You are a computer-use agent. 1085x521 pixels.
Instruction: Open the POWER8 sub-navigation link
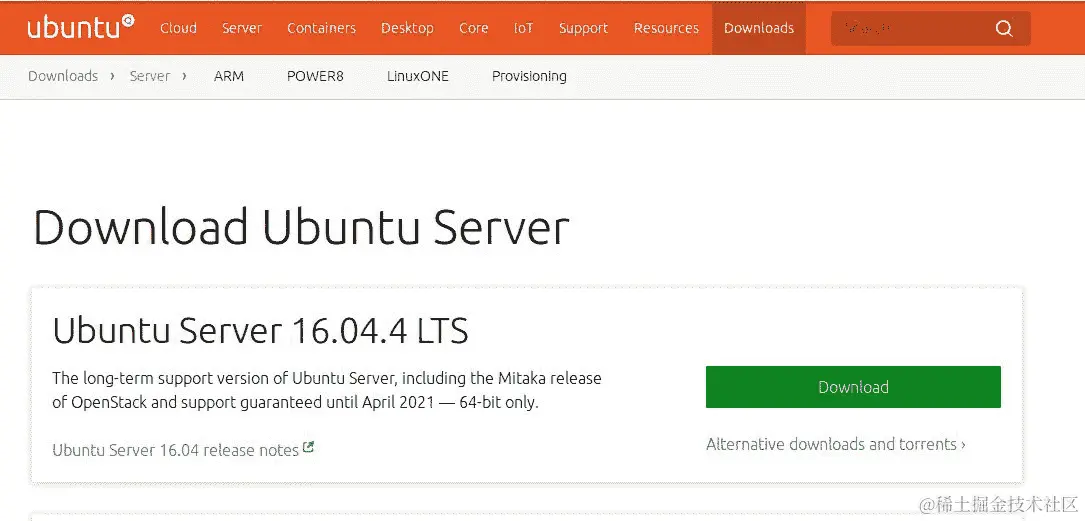(315, 76)
